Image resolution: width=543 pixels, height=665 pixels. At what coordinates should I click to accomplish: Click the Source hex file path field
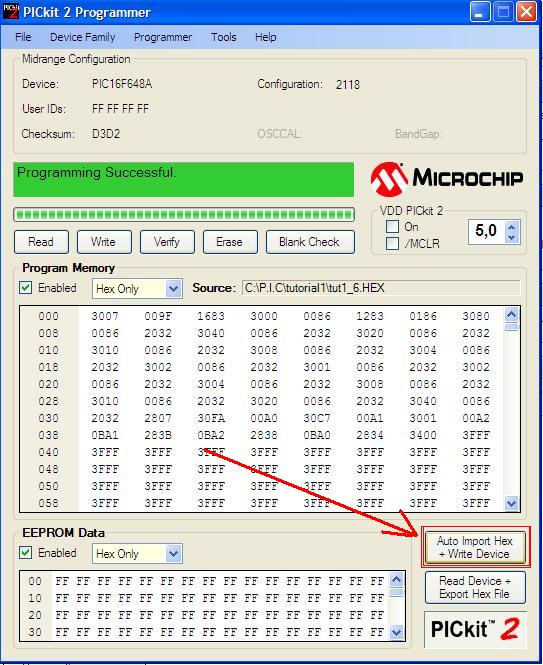381,288
